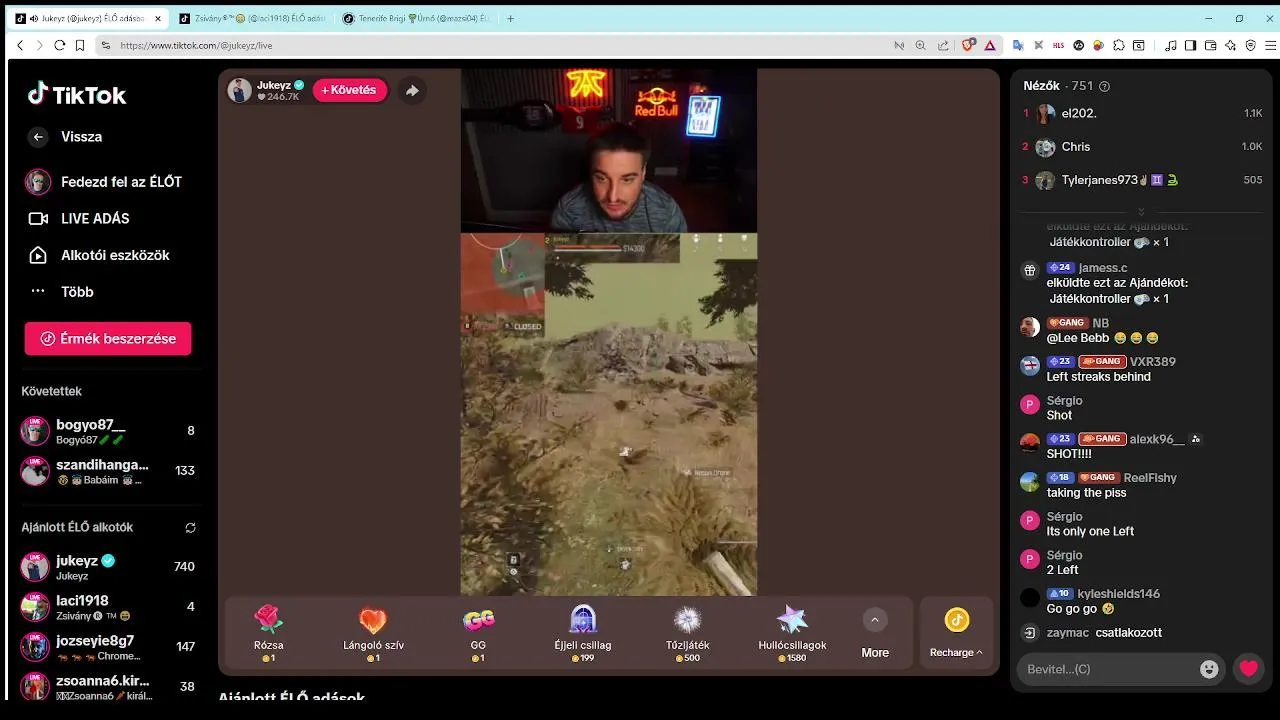
Task: Open a new browser tab
Action: 511,18
